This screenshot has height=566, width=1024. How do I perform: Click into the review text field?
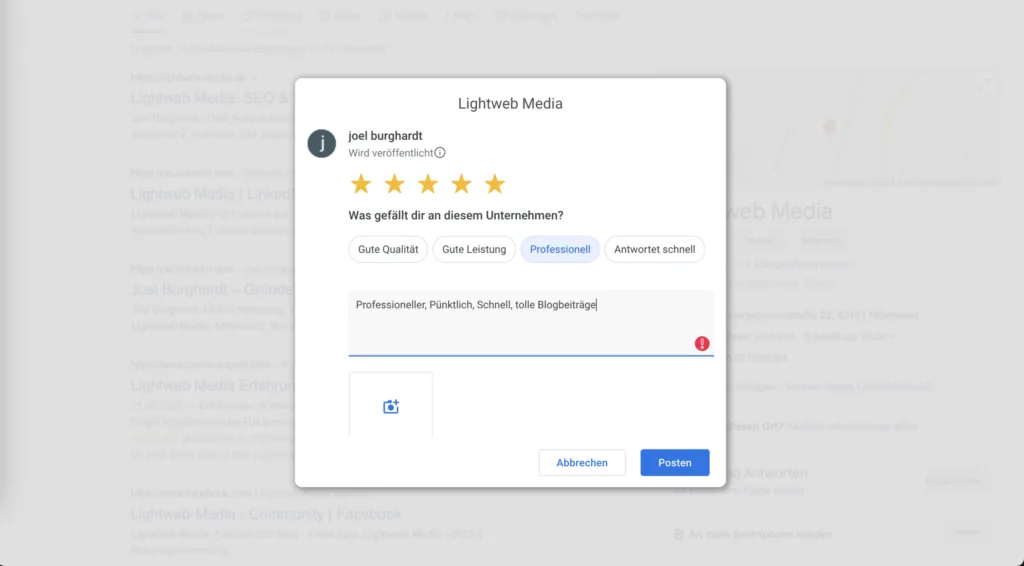(531, 322)
